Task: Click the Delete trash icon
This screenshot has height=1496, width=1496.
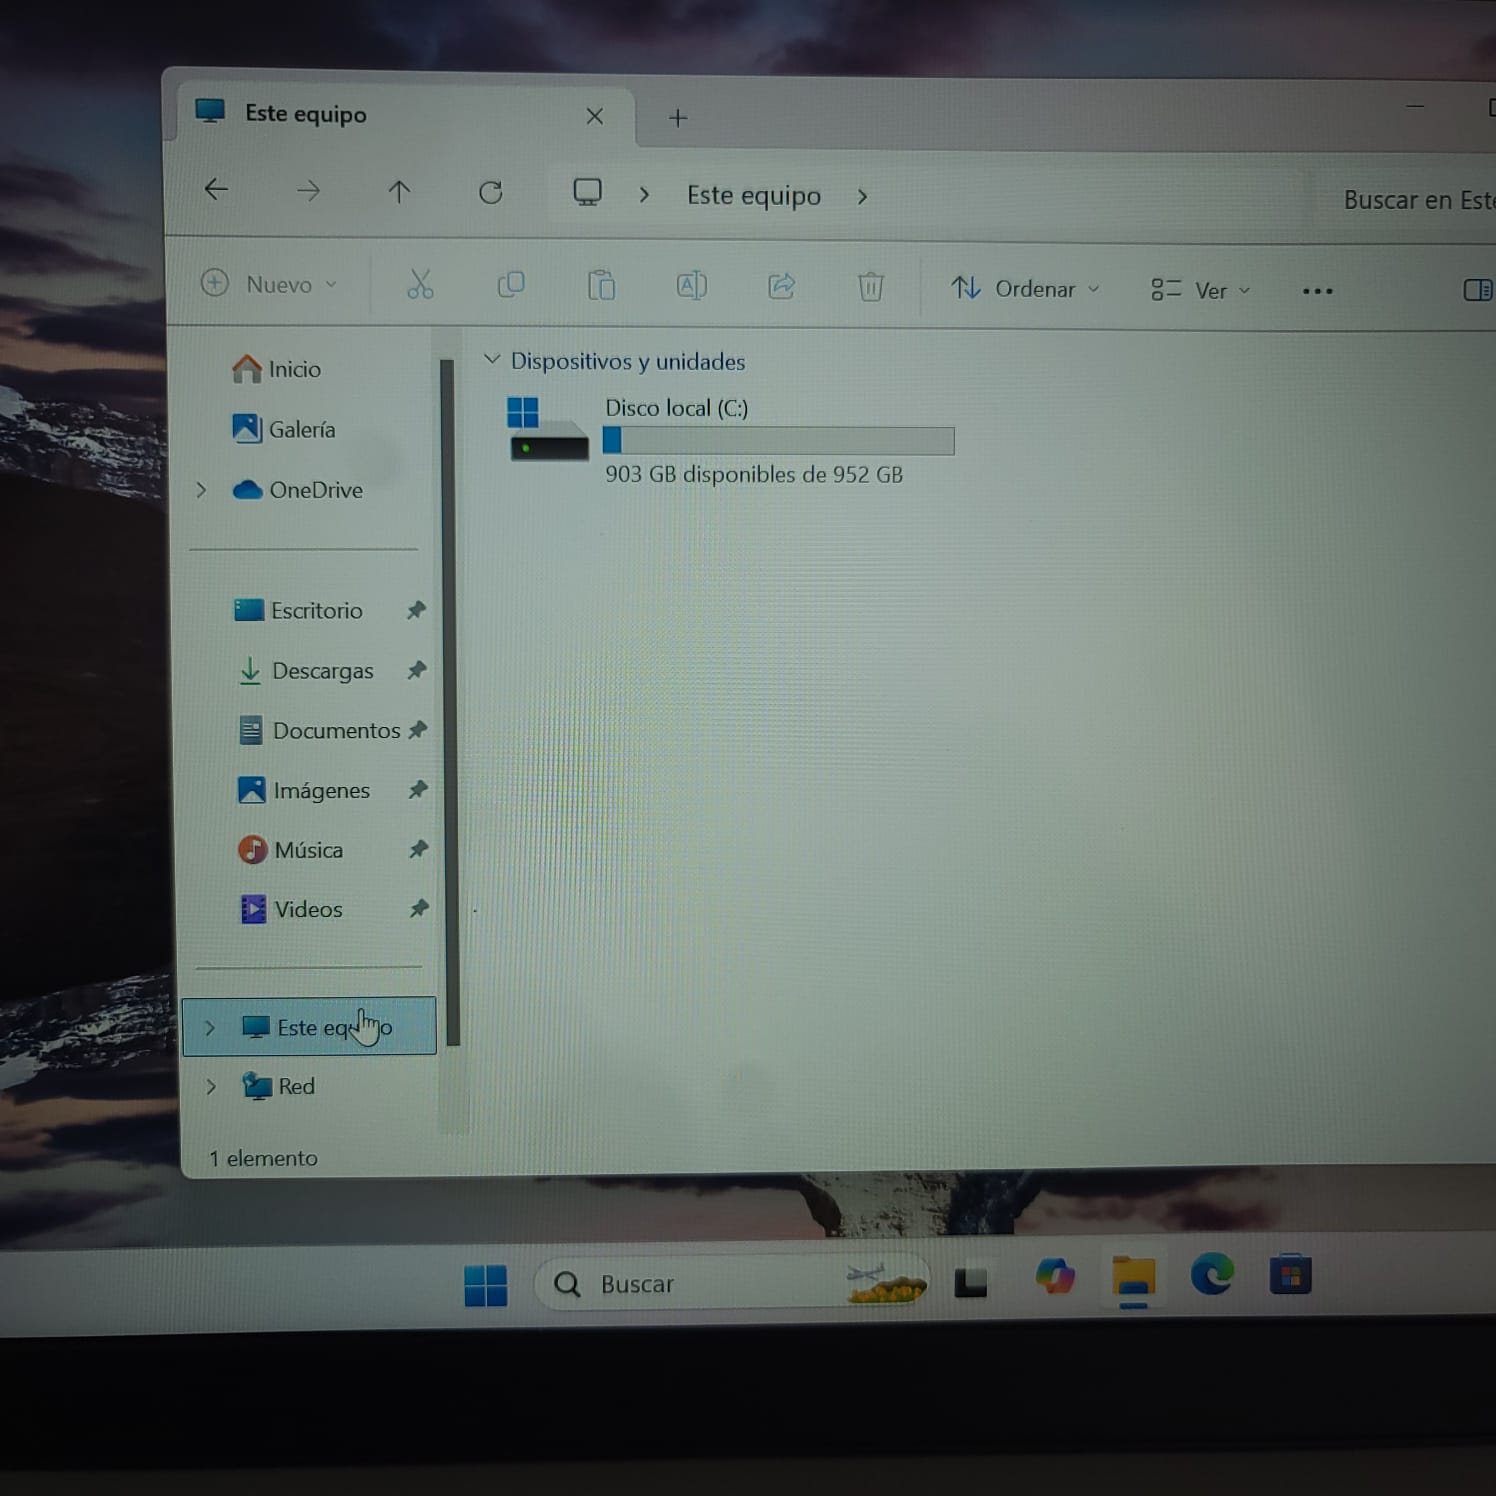Action: [x=871, y=287]
